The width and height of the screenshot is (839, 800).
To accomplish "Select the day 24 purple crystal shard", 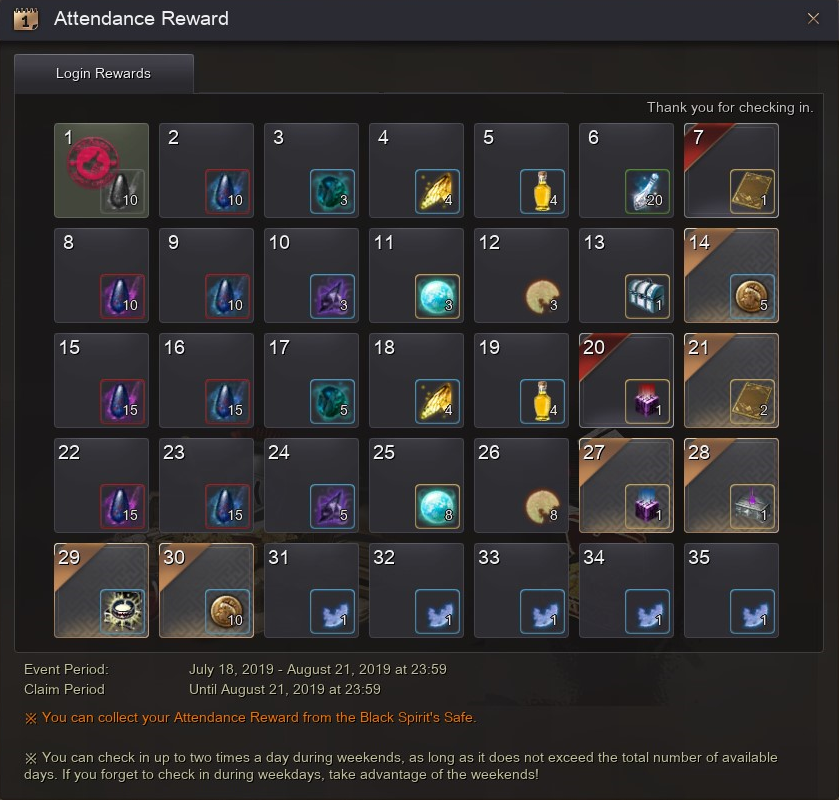I will (x=332, y=506).
